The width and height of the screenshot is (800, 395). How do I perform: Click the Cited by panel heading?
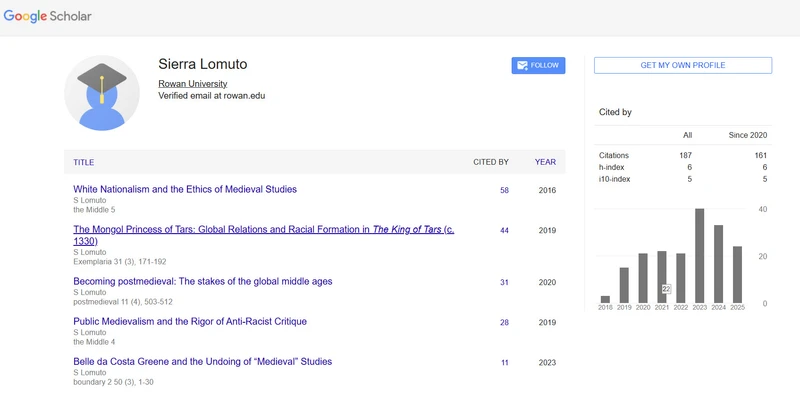pyautogui.click(x=615, y=112)
